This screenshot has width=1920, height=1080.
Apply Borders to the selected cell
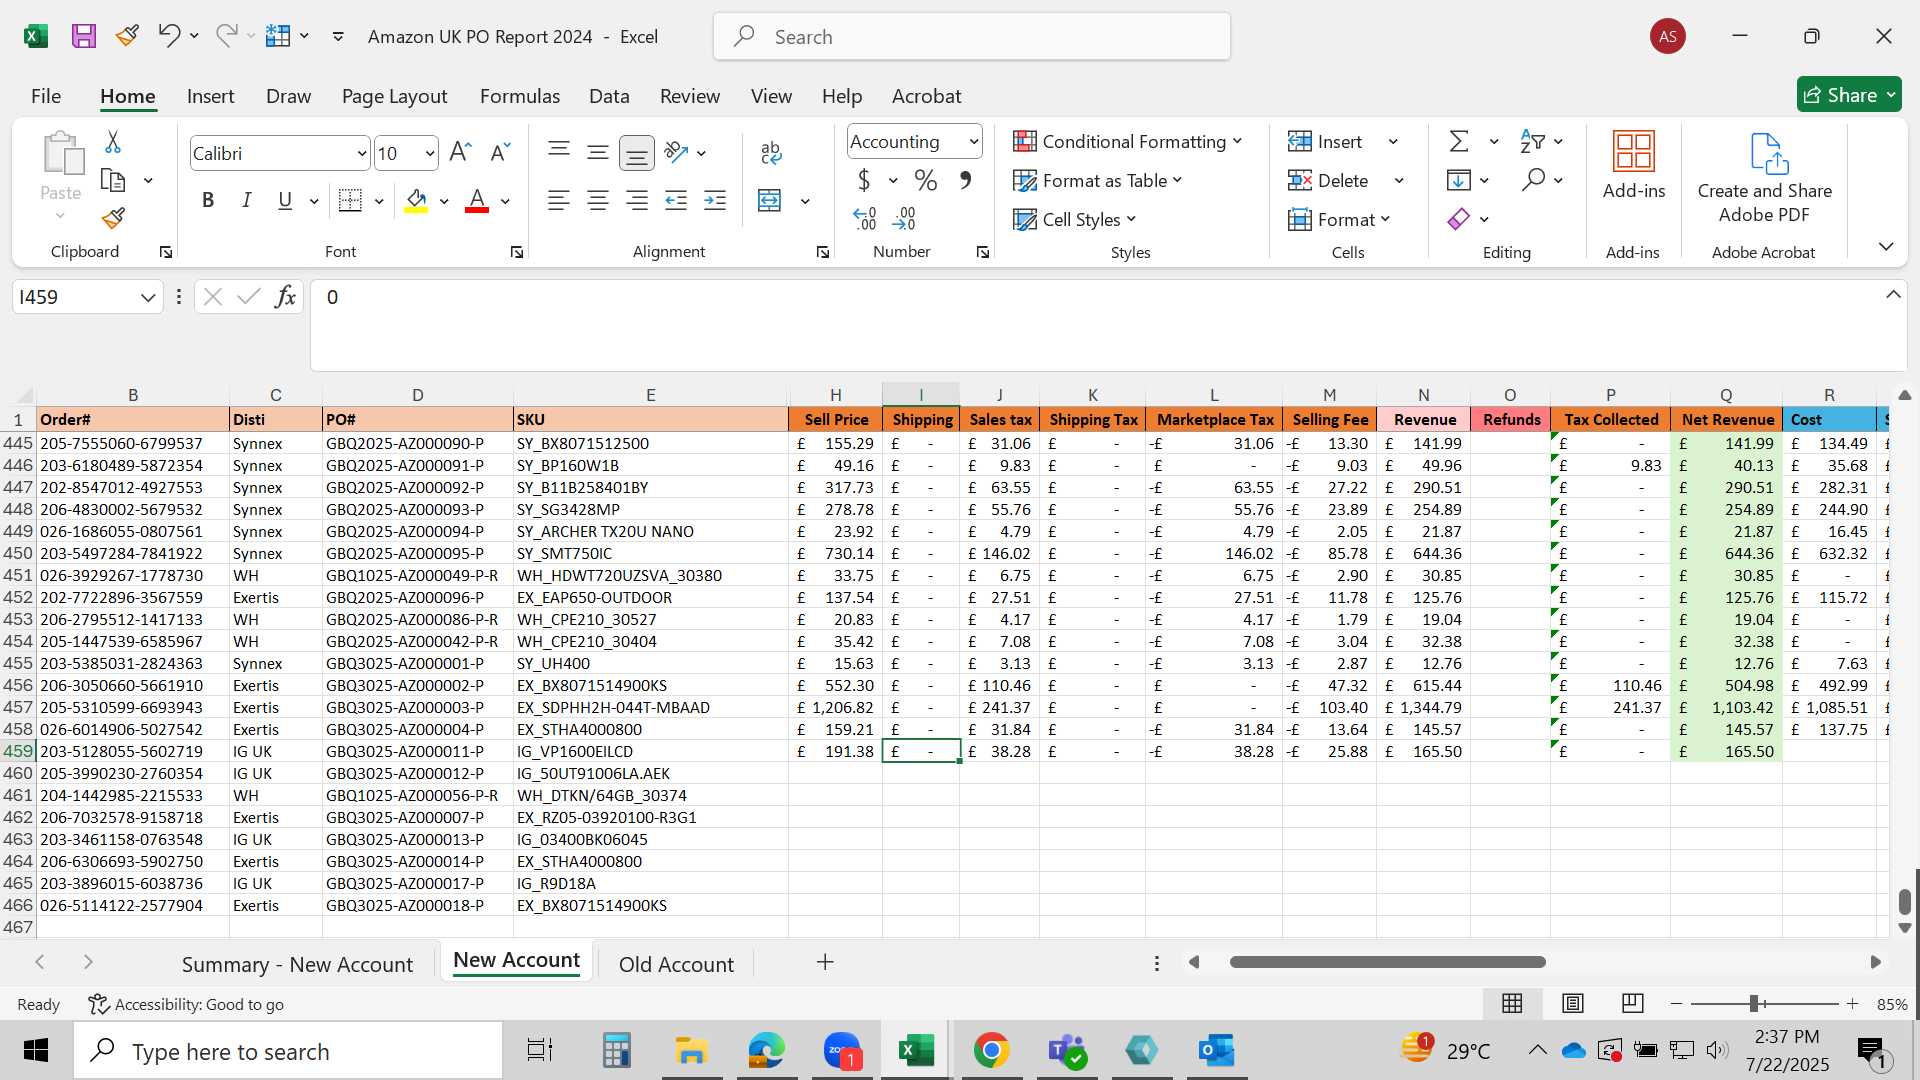[x=350, y=200]
